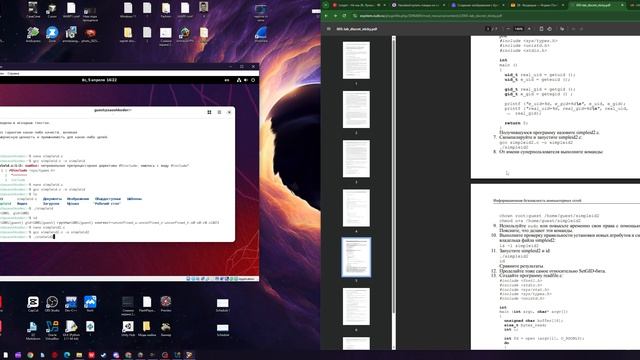Click the volume icon in Ubuntu top bar
This screenshot has width=640, height=360.
coord(246,80)
